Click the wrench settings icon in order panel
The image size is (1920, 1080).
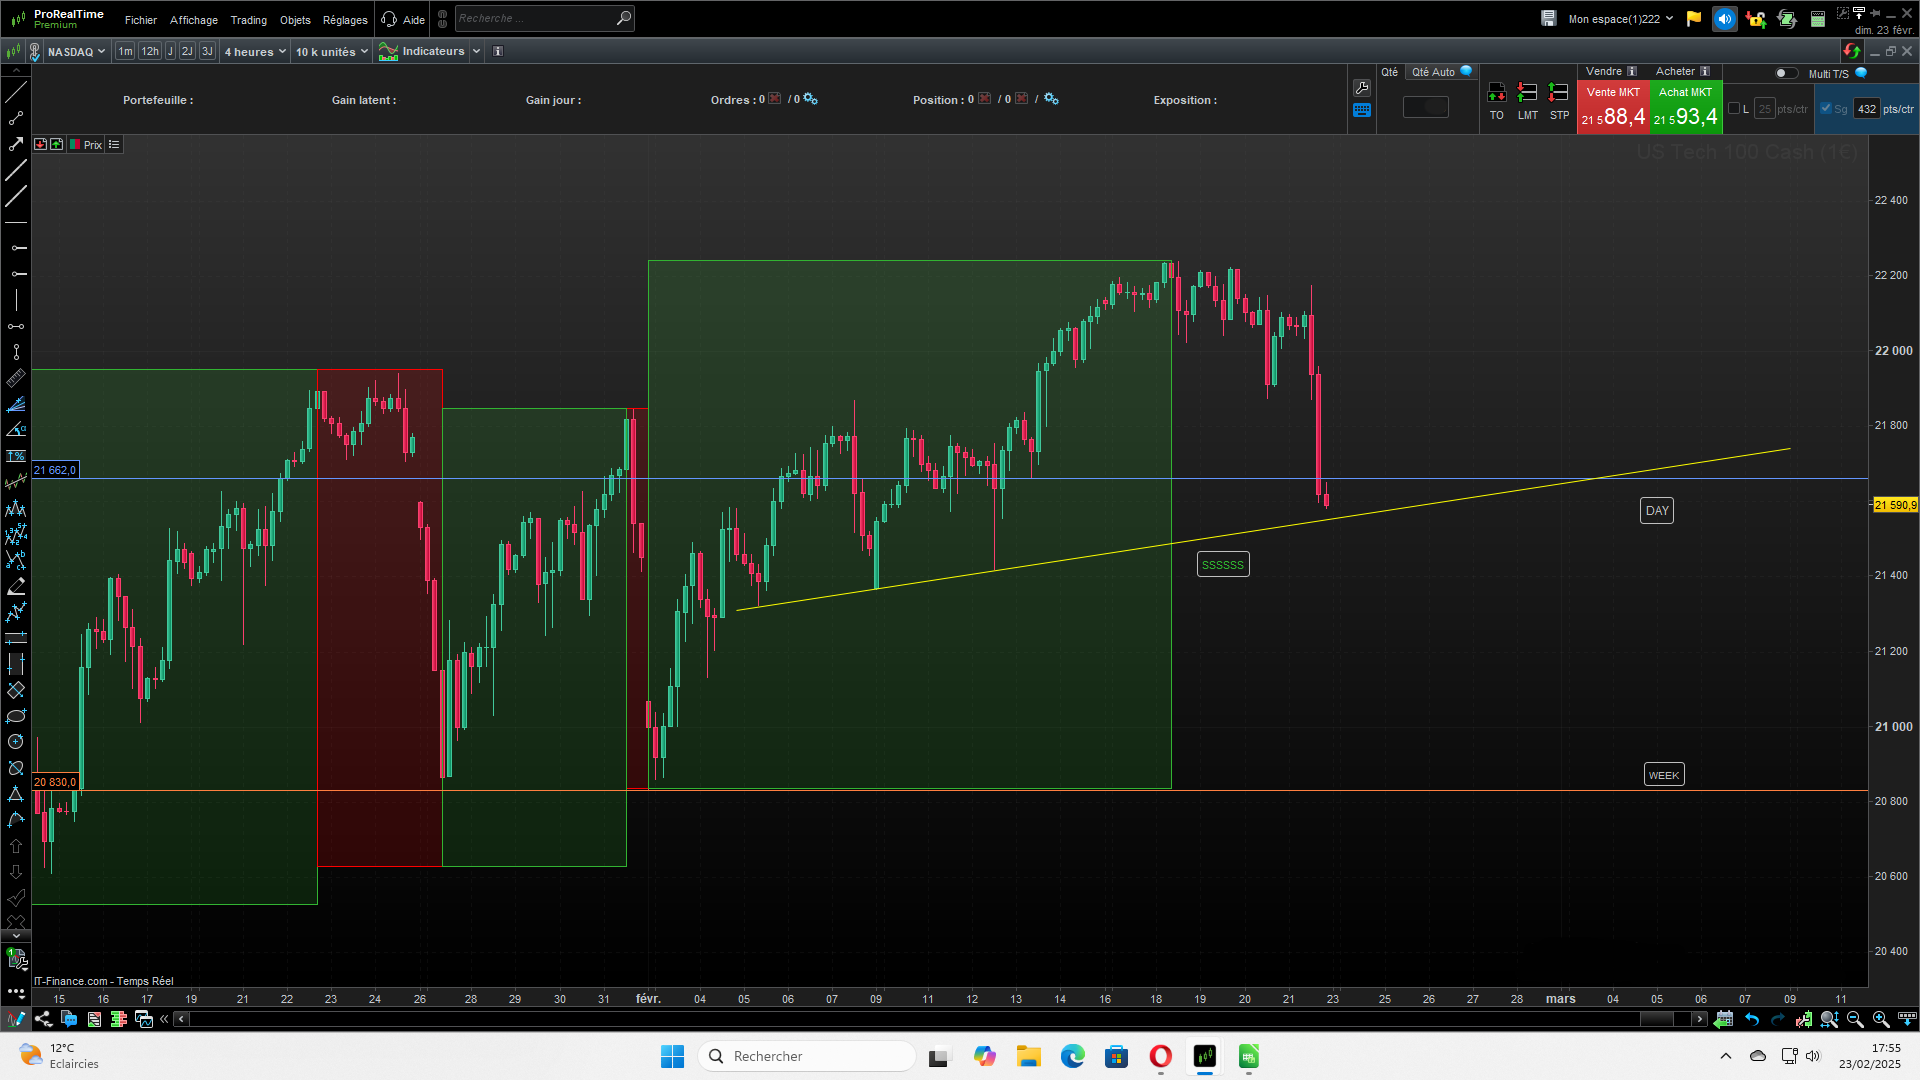(1362, 88)
